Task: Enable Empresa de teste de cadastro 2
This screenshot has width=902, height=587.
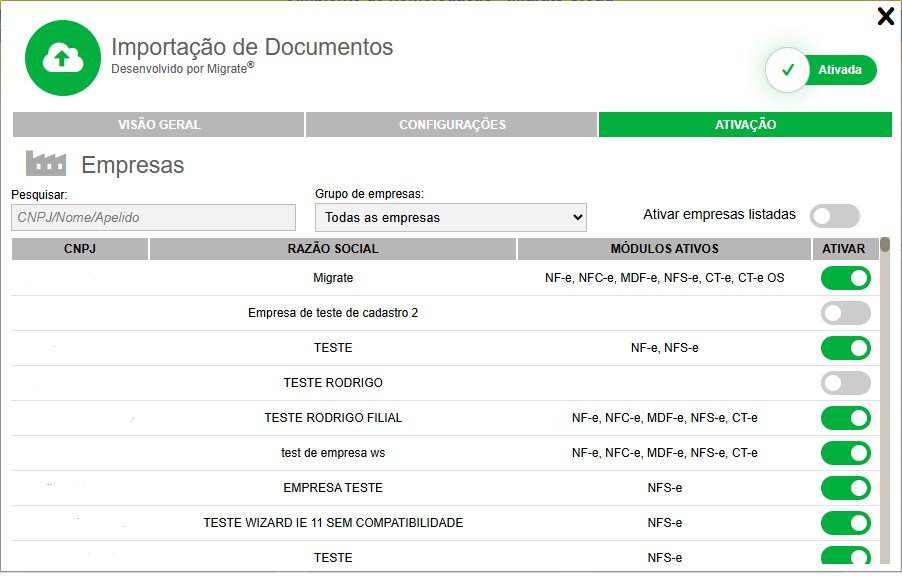Action: [x=845, y=313]
